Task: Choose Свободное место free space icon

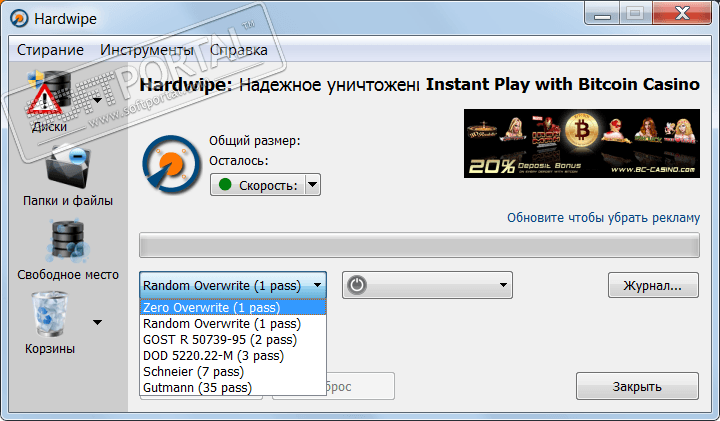Action: tap(68, 241)
